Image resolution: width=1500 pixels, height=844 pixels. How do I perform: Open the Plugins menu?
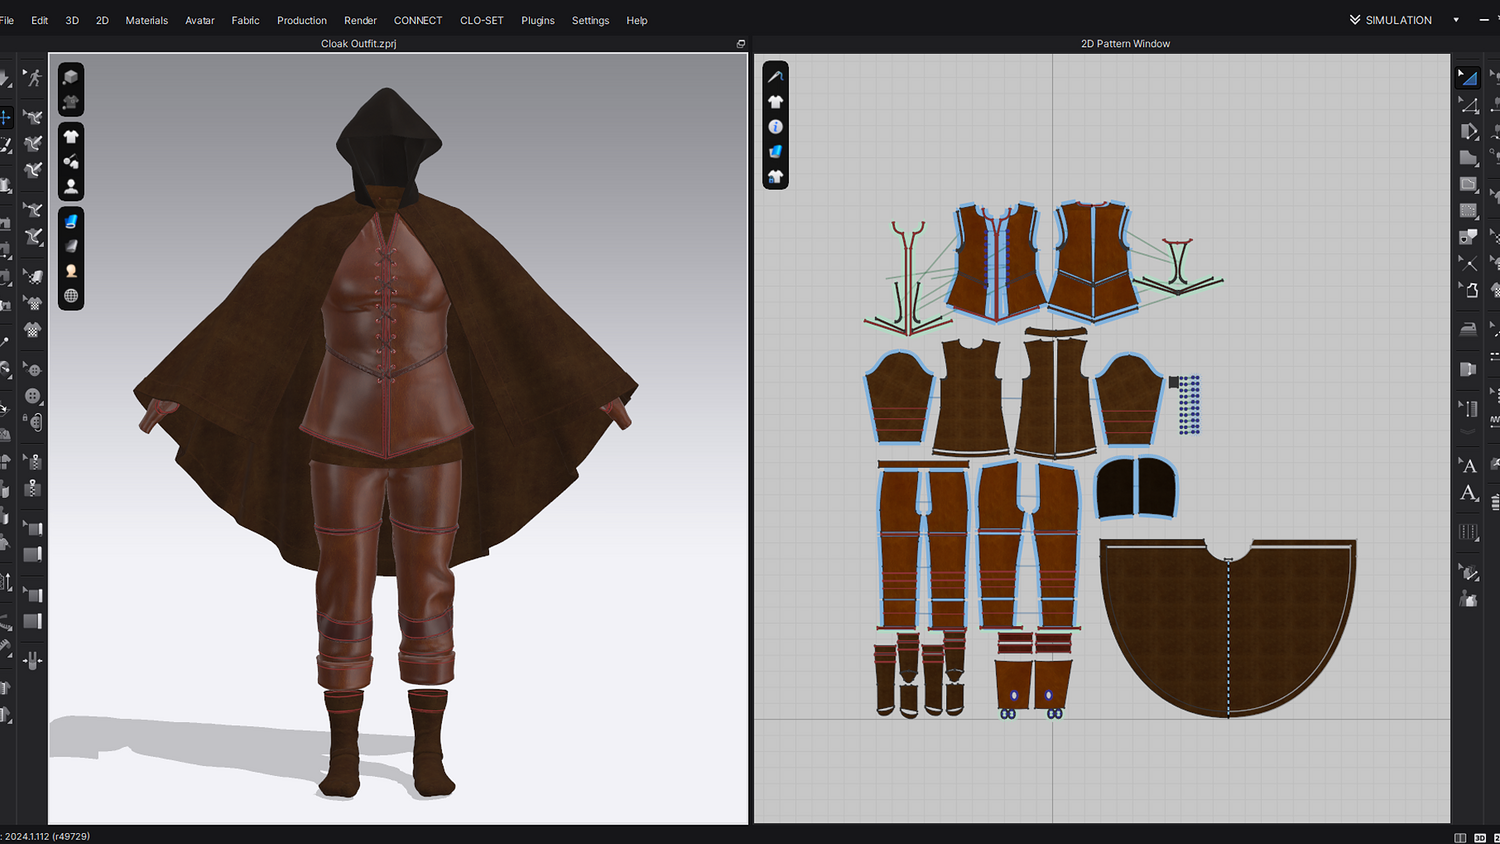tap(538, 20)
